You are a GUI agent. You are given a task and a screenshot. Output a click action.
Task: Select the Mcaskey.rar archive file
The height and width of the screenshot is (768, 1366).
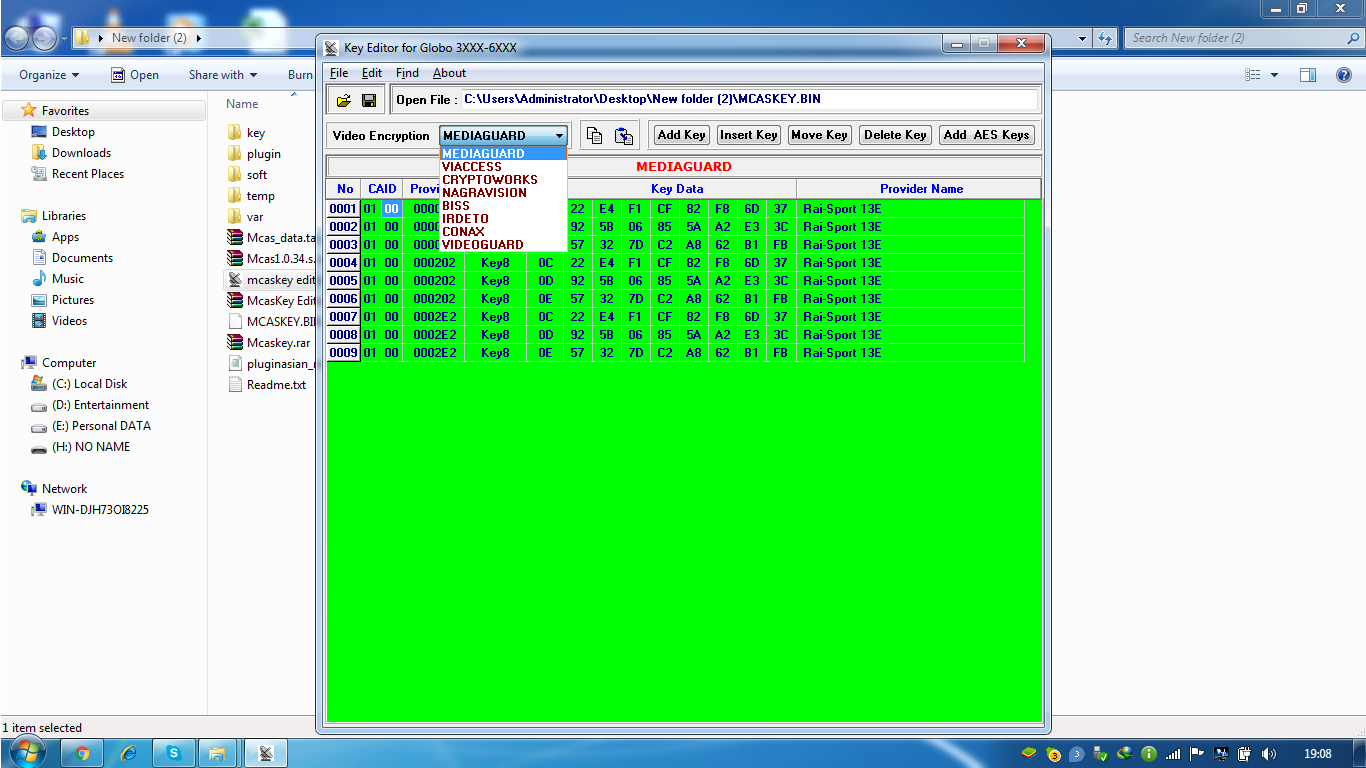pyautogui.click(x=278, y=343)
